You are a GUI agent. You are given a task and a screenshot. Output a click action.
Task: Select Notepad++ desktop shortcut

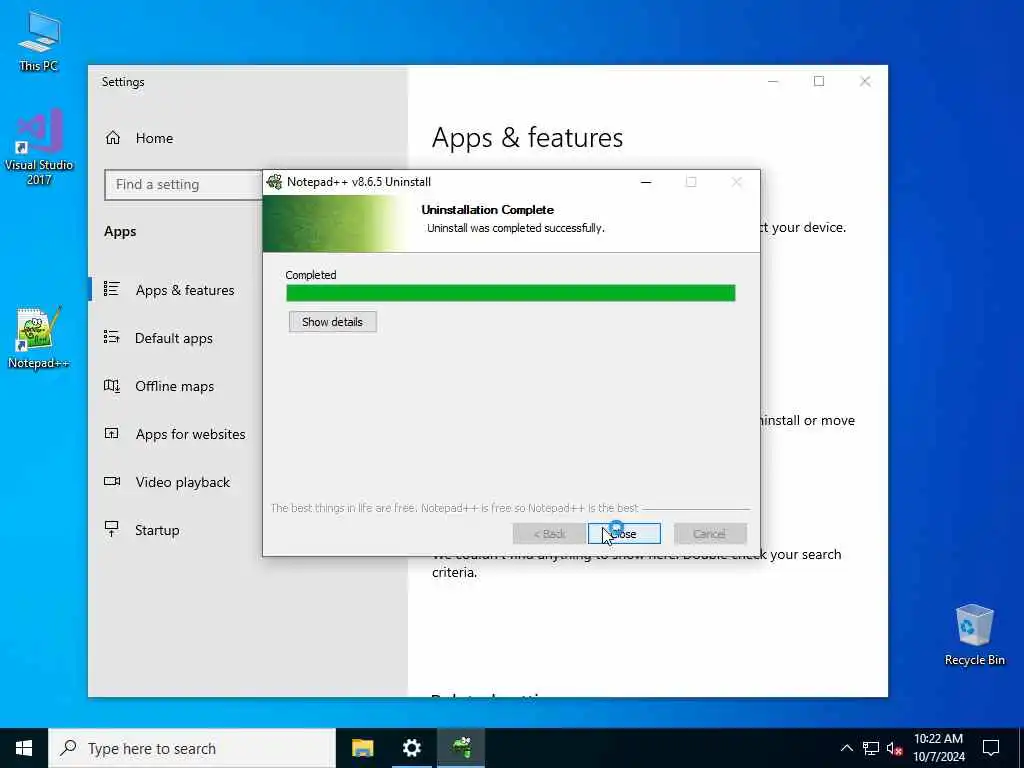pos(38,338)
